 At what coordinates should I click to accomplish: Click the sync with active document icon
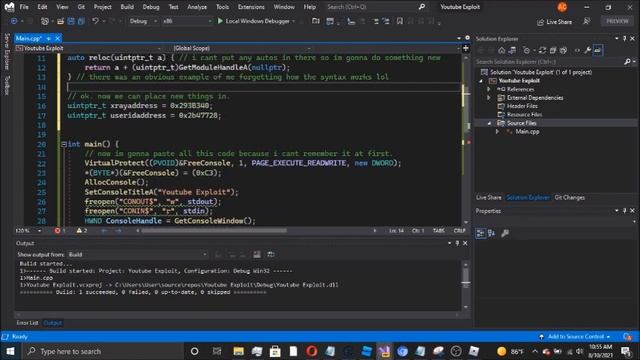click(542, 50)
